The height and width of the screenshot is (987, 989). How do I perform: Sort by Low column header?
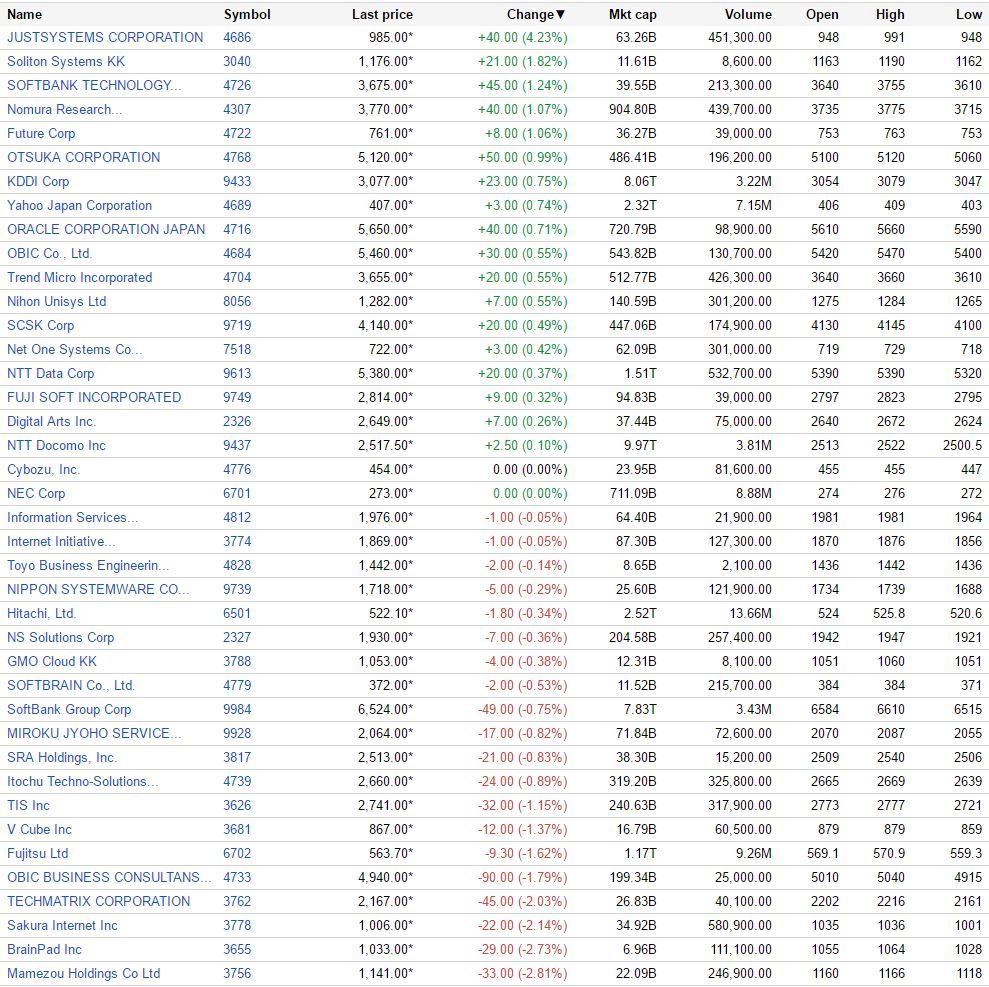click(x=969, y=15)
